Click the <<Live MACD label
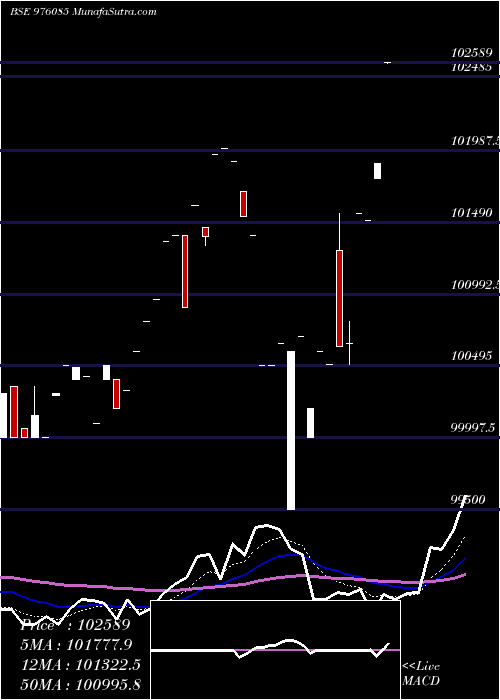This screenshot has height=700, width=500. (x=421, y=674)
